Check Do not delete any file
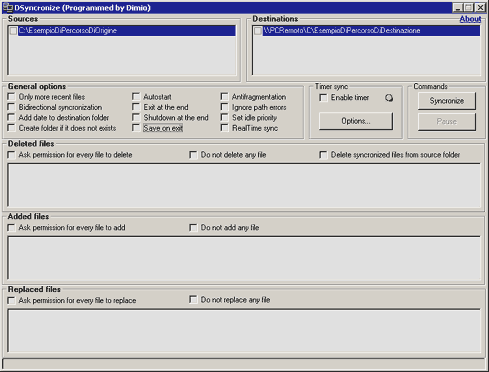The height and width of the screenshot is (372, 489). [x=193, y=155]
